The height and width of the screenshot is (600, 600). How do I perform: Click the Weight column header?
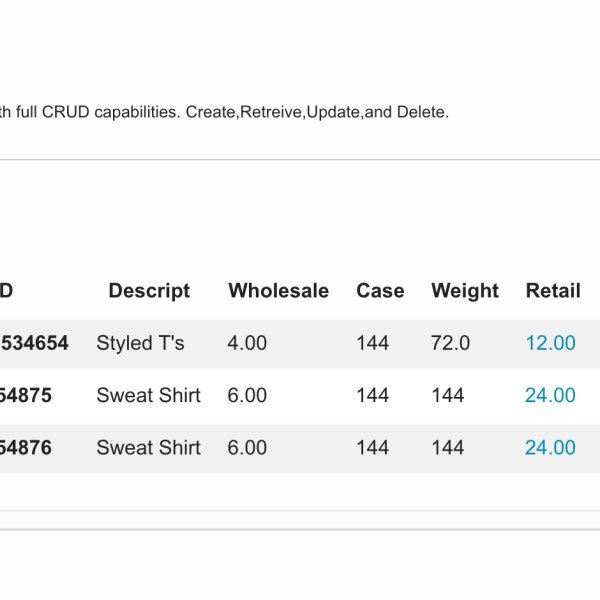pyautogui.click(x=464, y=291)
